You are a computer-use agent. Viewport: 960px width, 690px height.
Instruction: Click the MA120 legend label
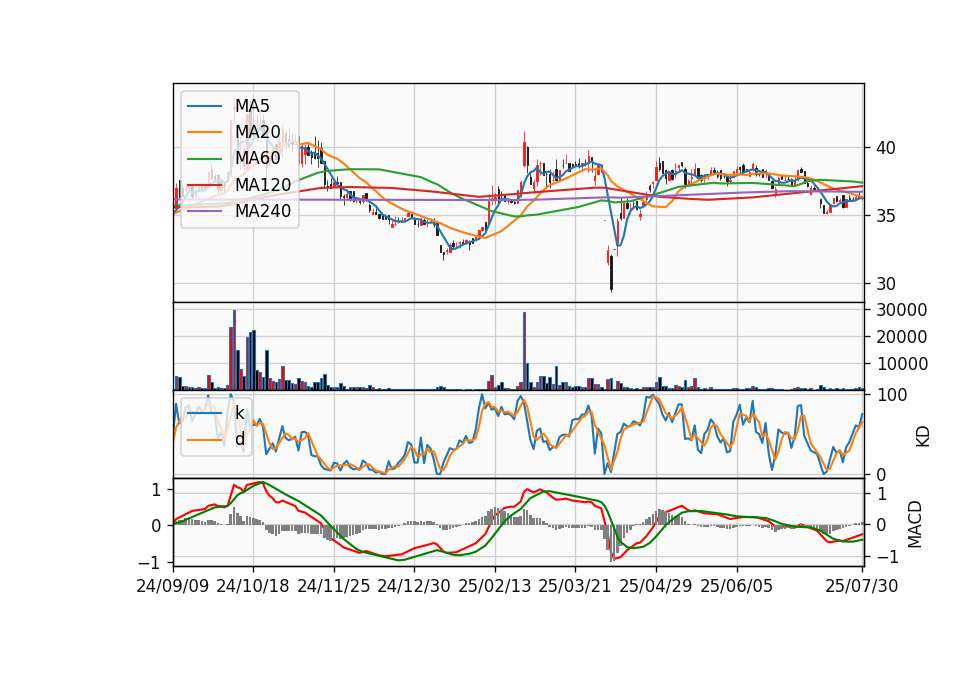coord(263,185)
